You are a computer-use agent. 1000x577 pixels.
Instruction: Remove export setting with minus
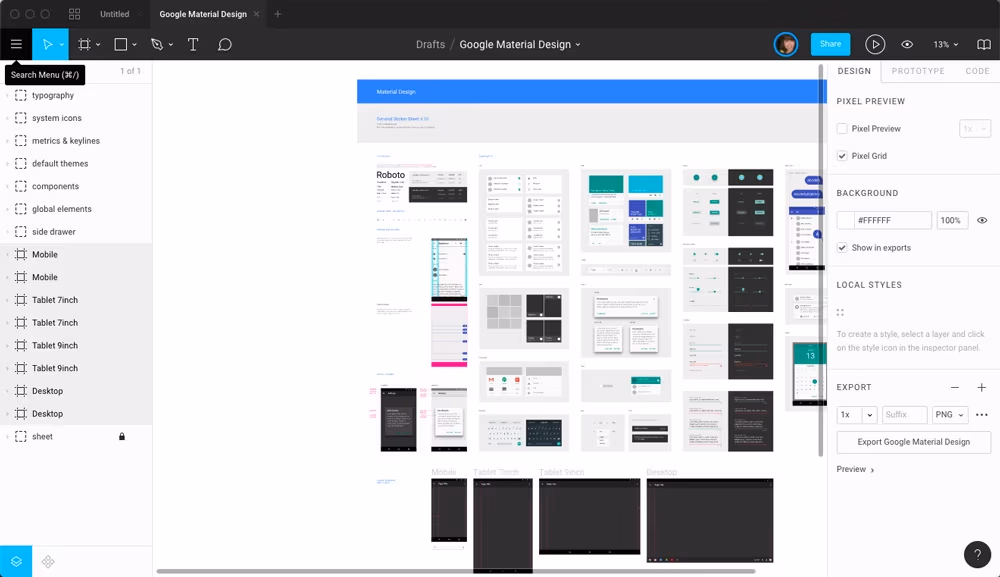(x=955, y=388)
